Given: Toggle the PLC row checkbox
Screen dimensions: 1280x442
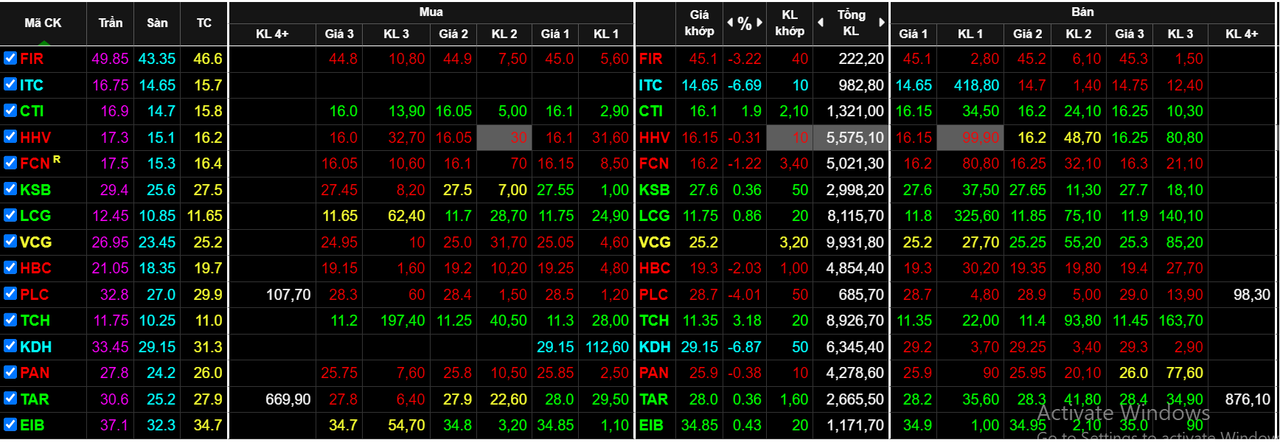Looking at the screenshot, I should click(x=10, y=294).
